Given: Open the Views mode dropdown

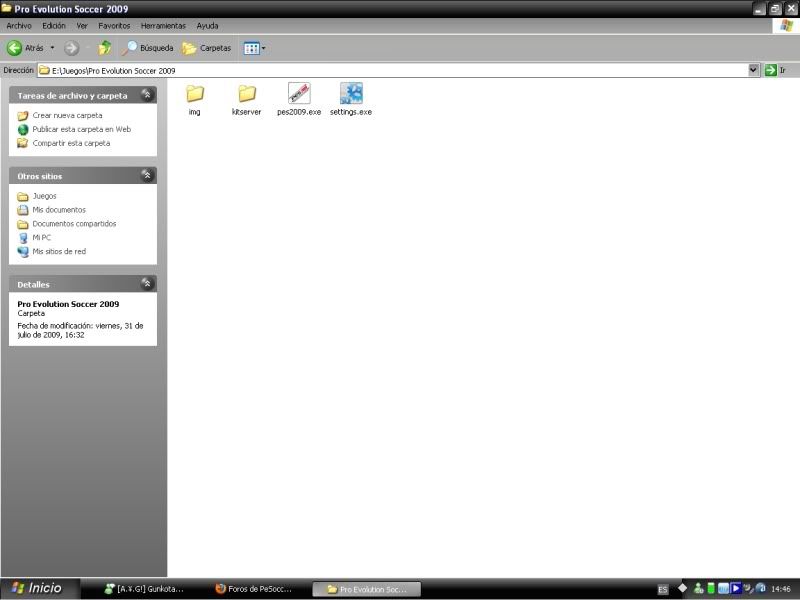Looking at the screenshot, I should (255, 48).
